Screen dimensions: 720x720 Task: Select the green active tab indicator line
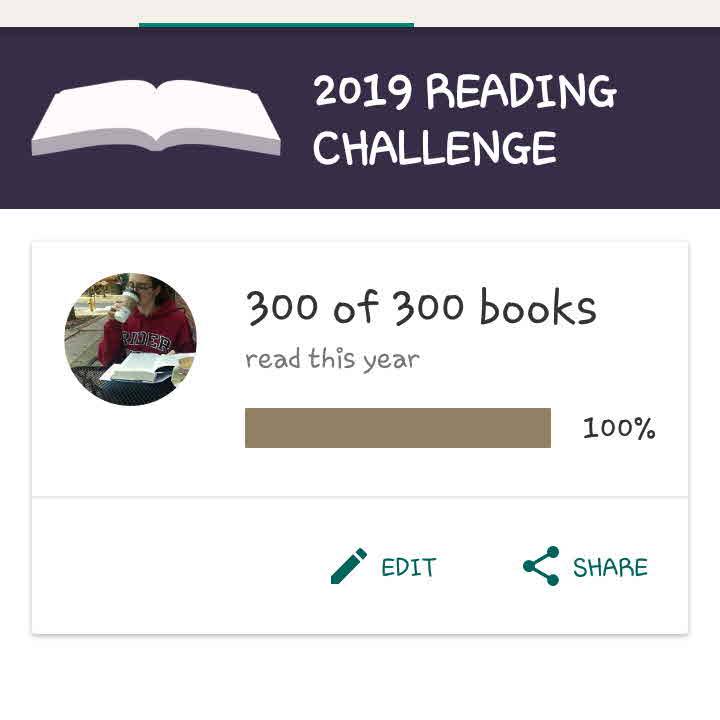pyautogui.click(x=276, y=24)
